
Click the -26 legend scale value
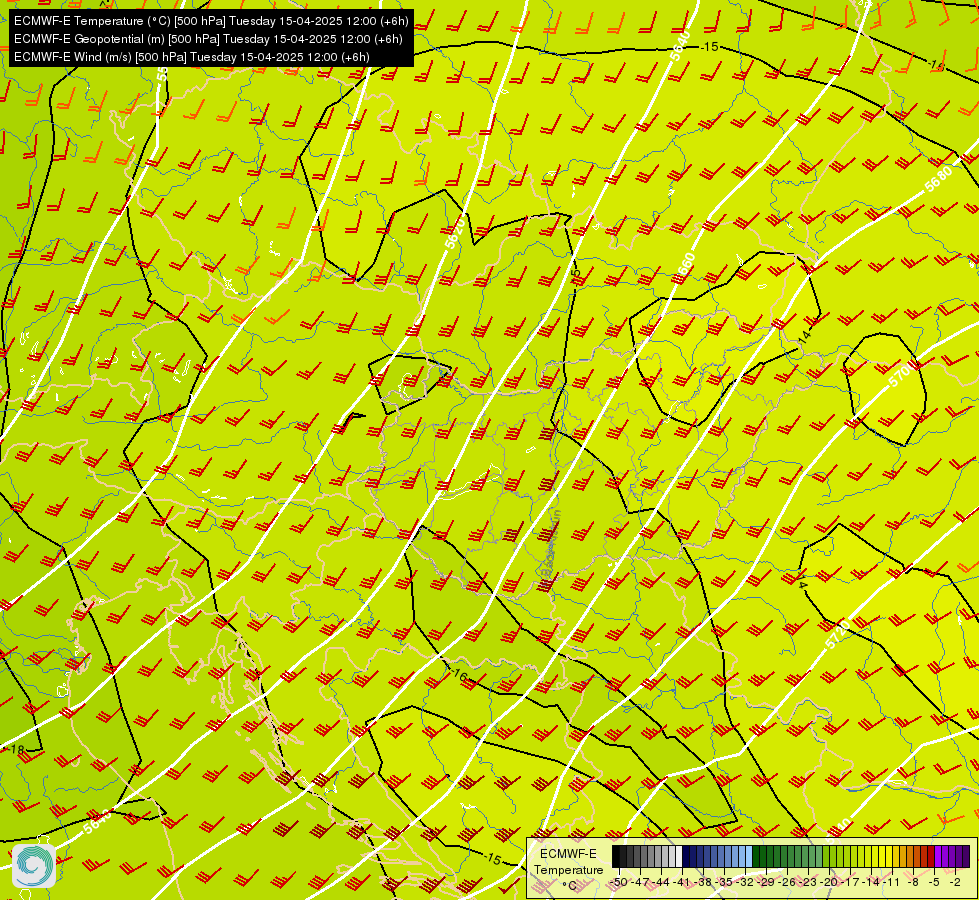787,882
